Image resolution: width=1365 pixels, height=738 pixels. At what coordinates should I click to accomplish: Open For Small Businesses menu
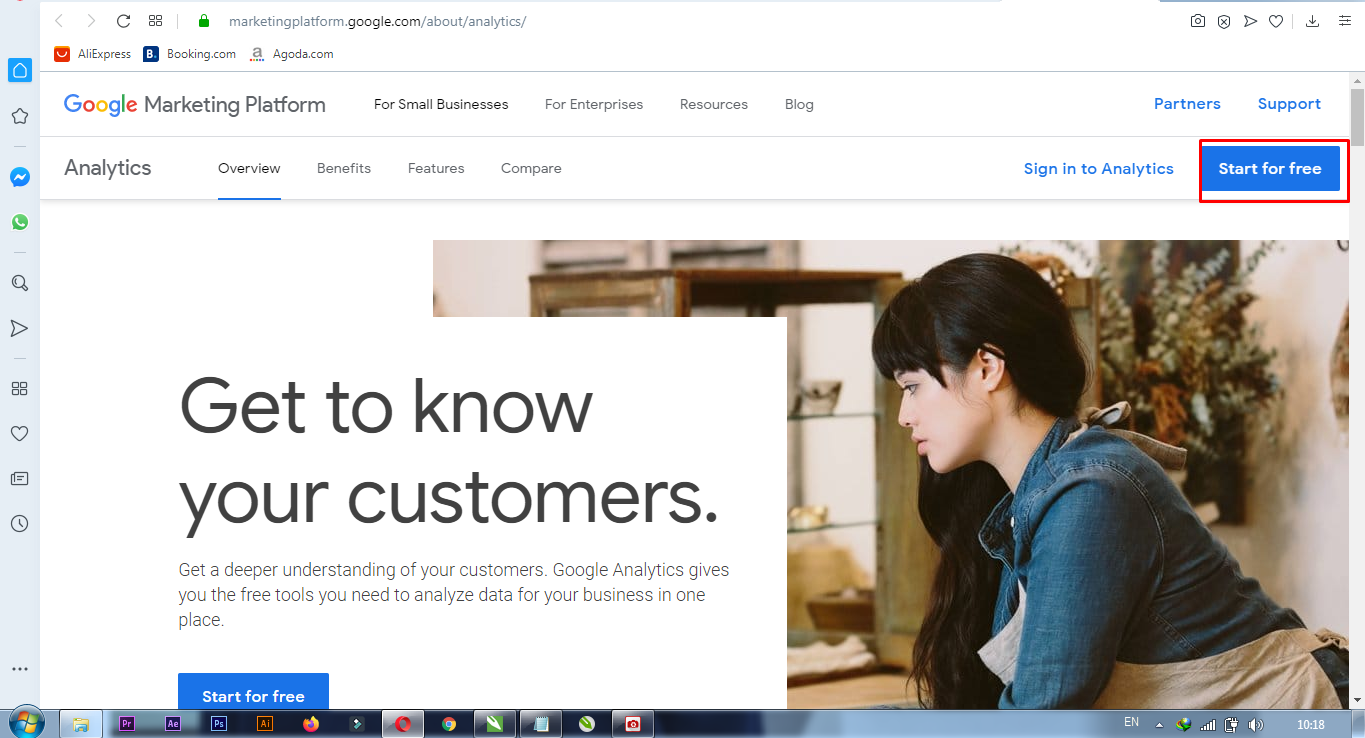[441, 104]
